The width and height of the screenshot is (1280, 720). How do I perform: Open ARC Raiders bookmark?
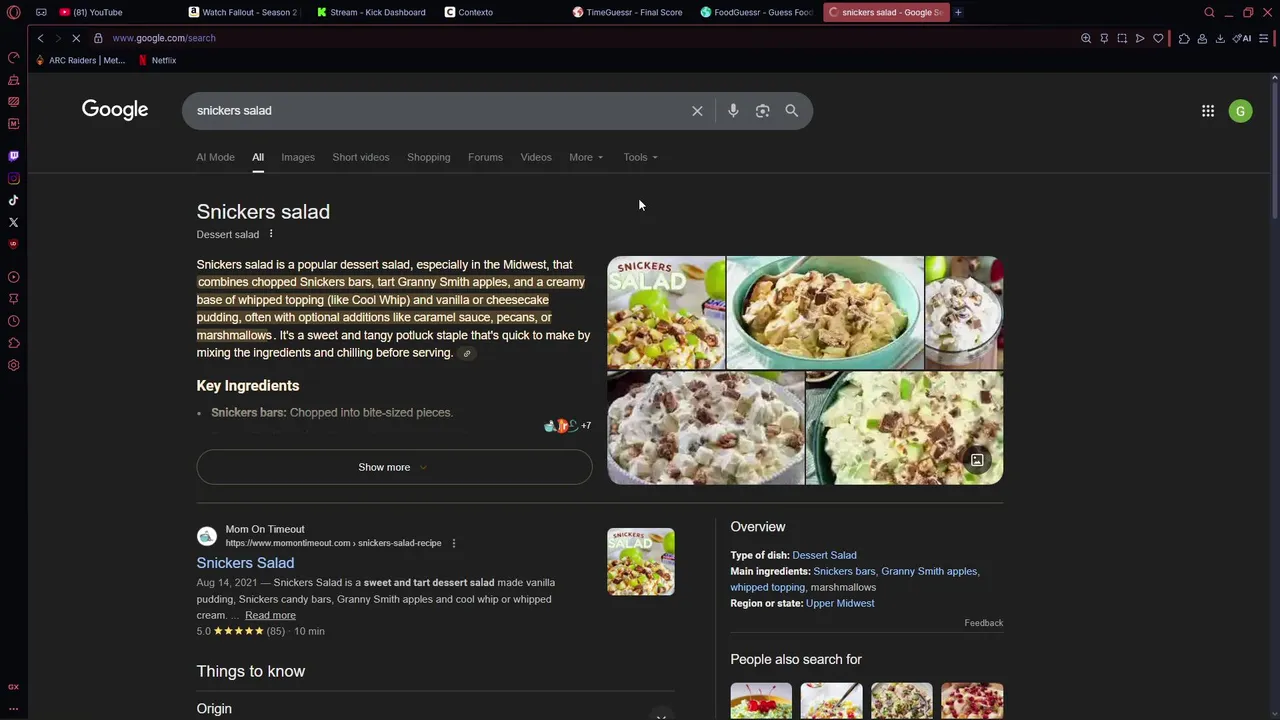79,60
